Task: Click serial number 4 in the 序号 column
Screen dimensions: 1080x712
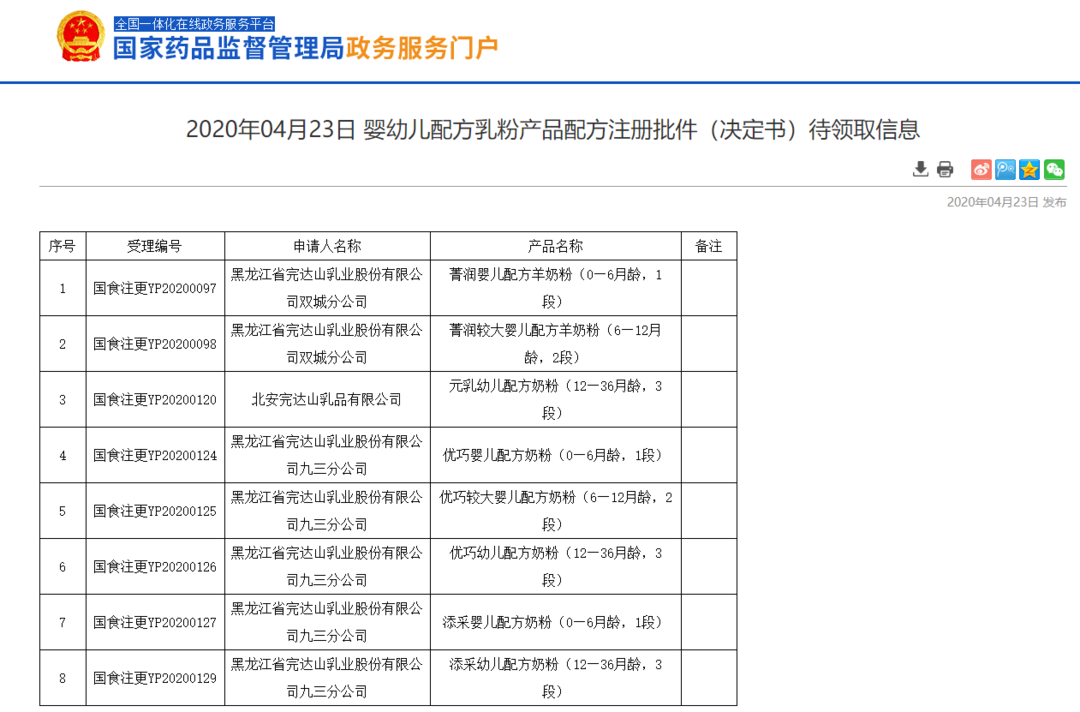Action: pos(63,456)
